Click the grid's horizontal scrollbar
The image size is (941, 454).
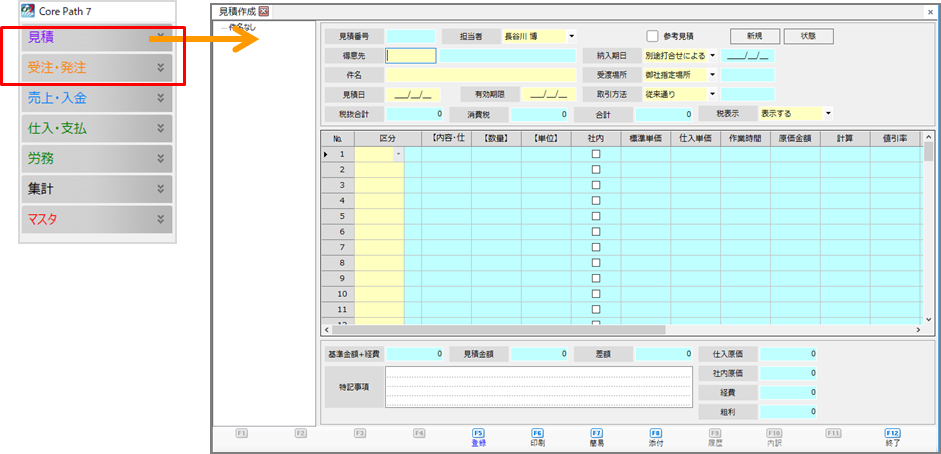tap(620, 329)
